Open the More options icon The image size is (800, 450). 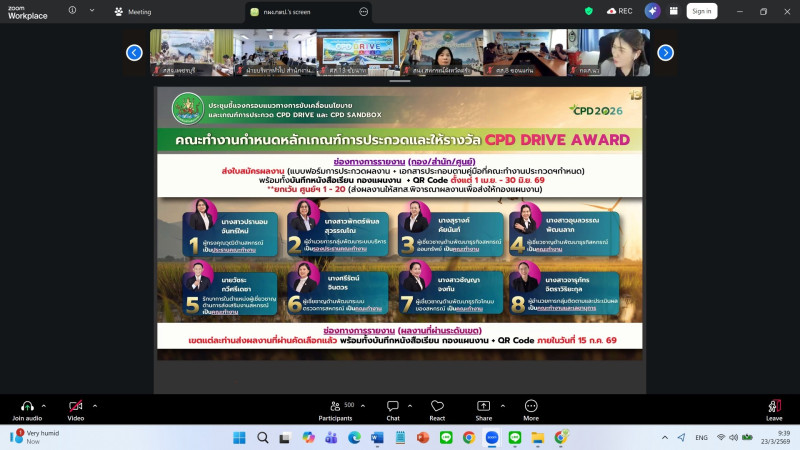(x=530, y=406)
